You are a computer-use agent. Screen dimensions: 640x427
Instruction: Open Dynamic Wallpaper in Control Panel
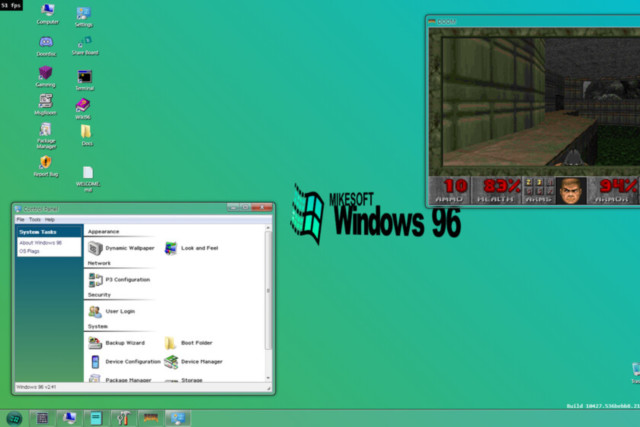(121, 248)
